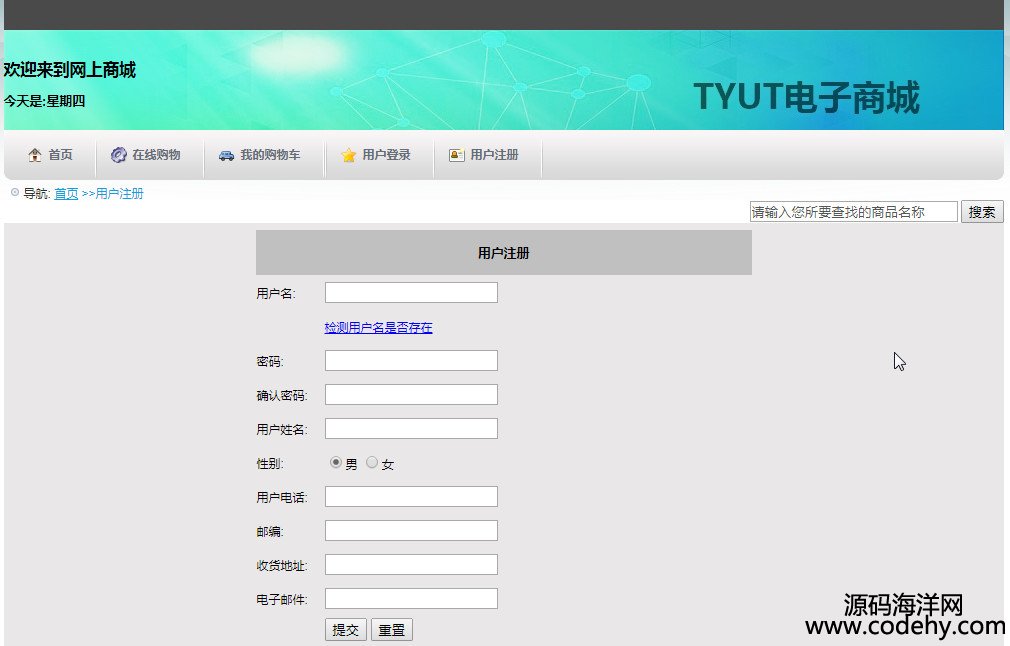Click into the 收货地址 field
Image resolution: width=1010 pixels, height=646 pixels.
pos(411,565)
